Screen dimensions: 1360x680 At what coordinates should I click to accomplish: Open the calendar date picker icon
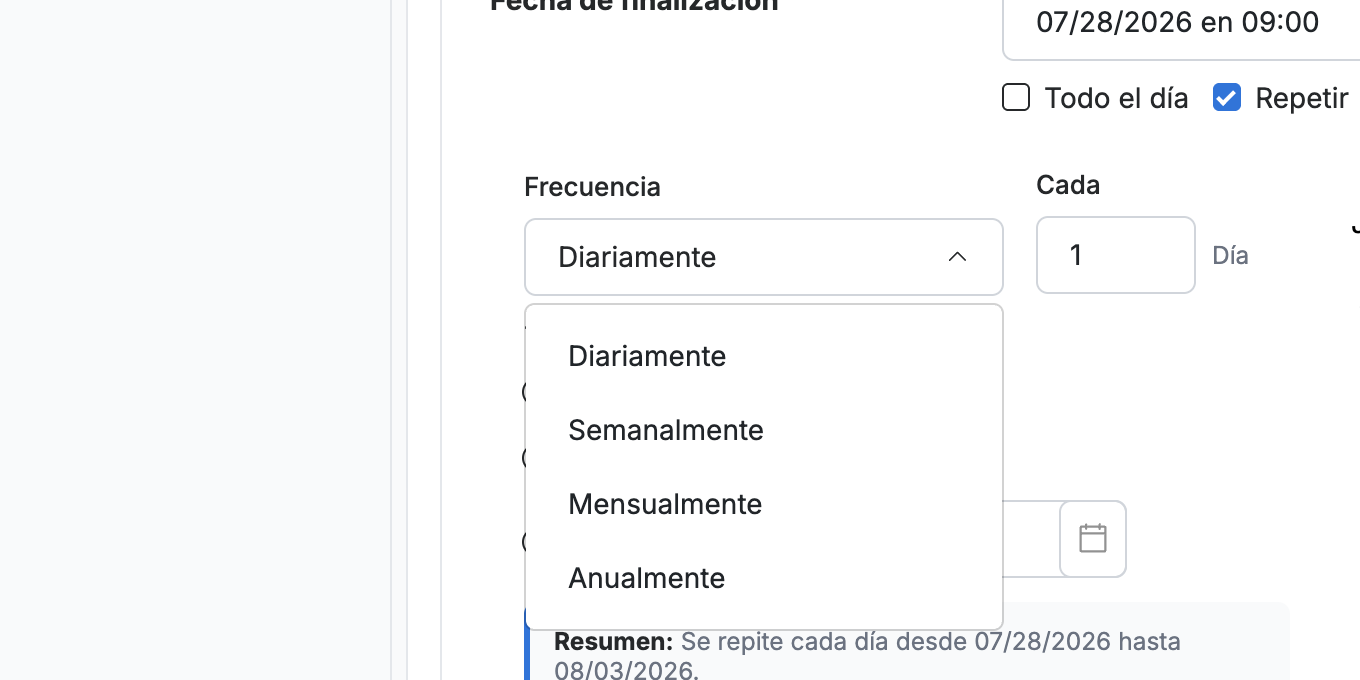point(1093,538)
